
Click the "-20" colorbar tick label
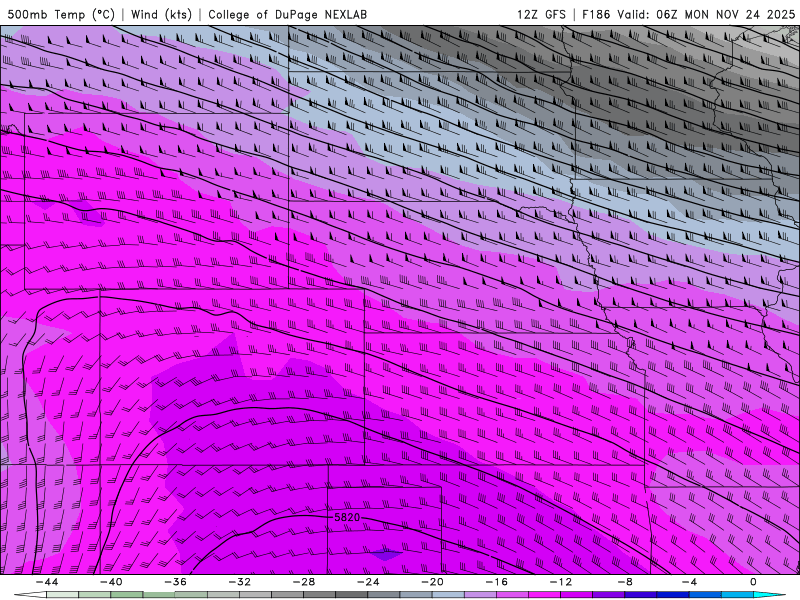pyautogui.click(x=432, y=582)
